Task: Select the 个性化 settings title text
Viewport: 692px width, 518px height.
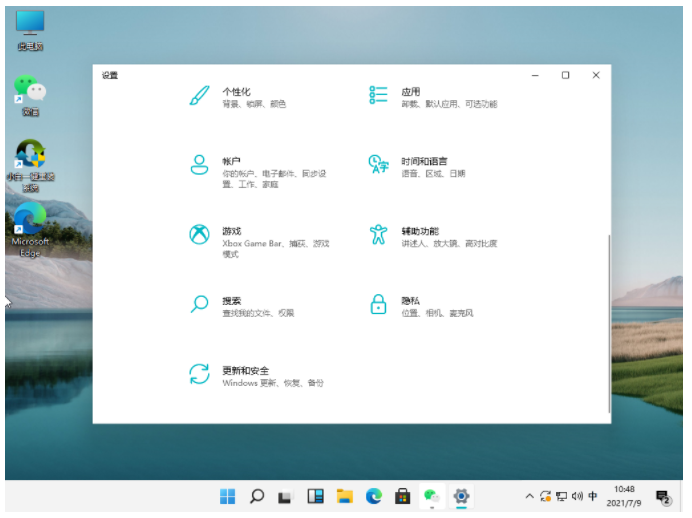Action: (x=236, y=91)
